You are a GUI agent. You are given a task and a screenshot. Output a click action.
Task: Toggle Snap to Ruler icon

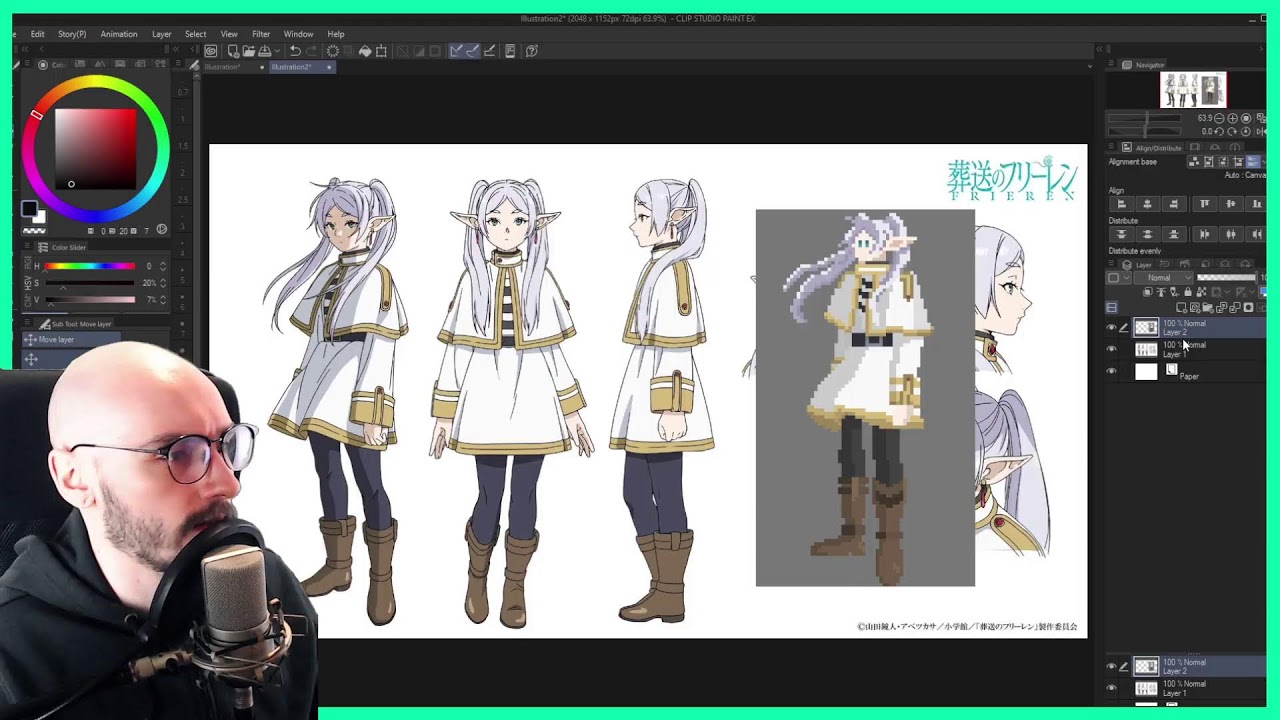coord(456,51)
